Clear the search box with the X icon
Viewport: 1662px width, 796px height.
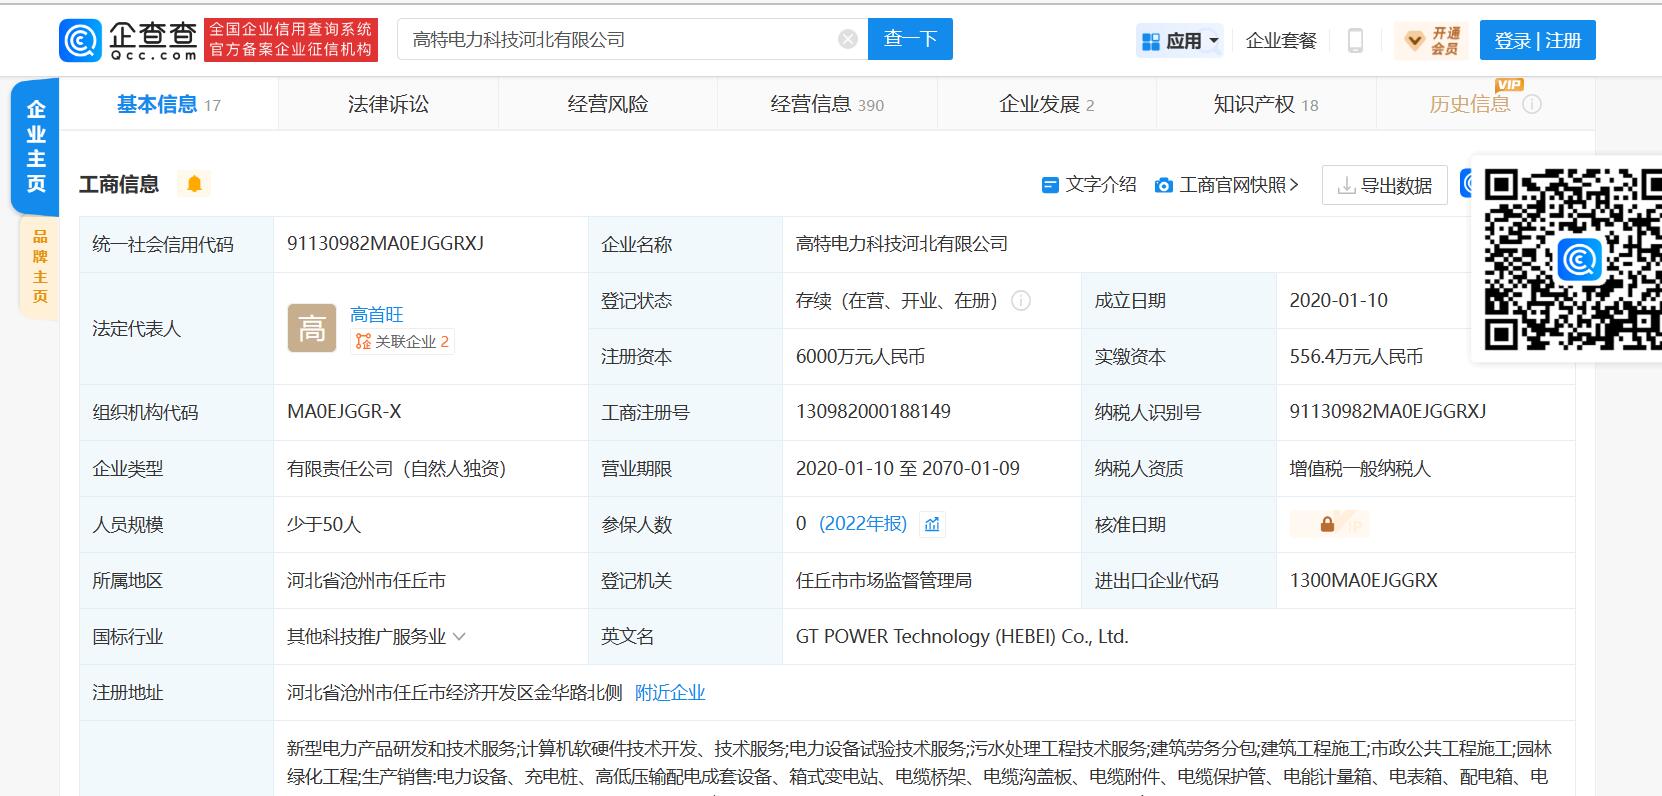tap(848, 39)
